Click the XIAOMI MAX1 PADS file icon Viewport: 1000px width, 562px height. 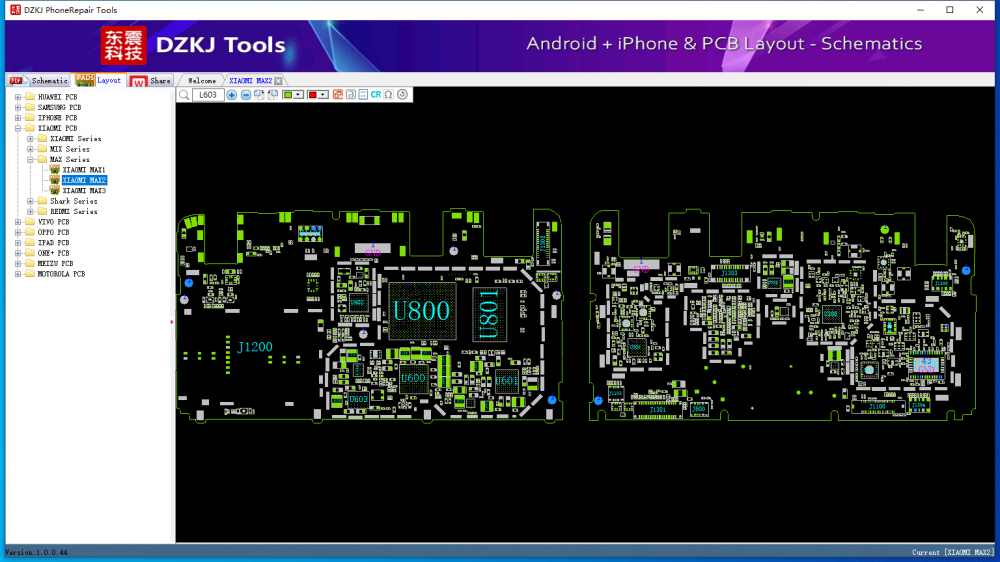[x=54, y=170]
